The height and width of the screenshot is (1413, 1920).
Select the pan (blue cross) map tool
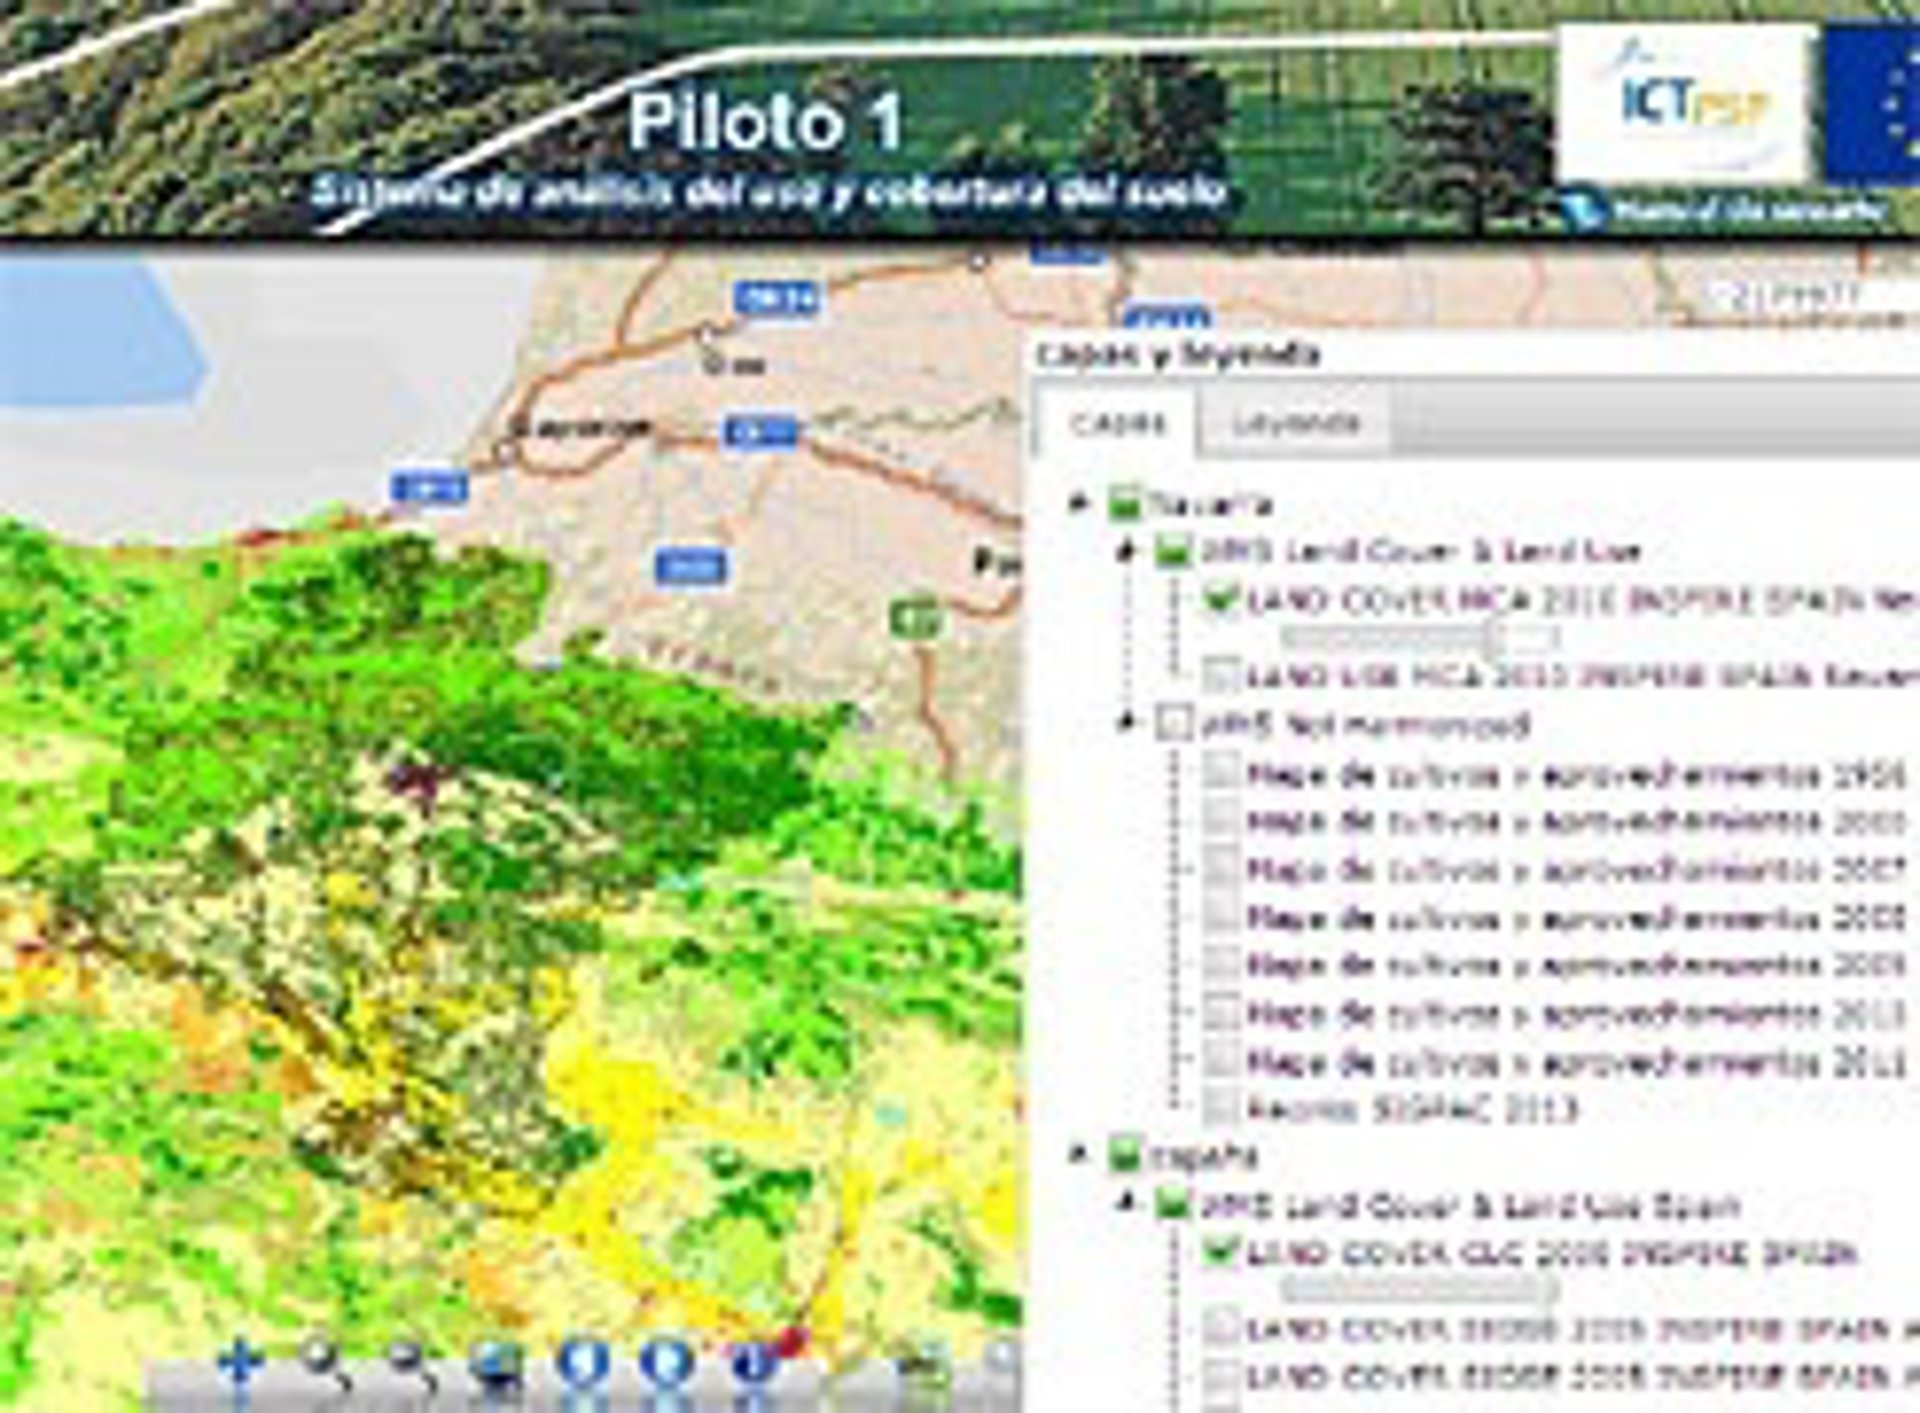[x=240, y=1363]
